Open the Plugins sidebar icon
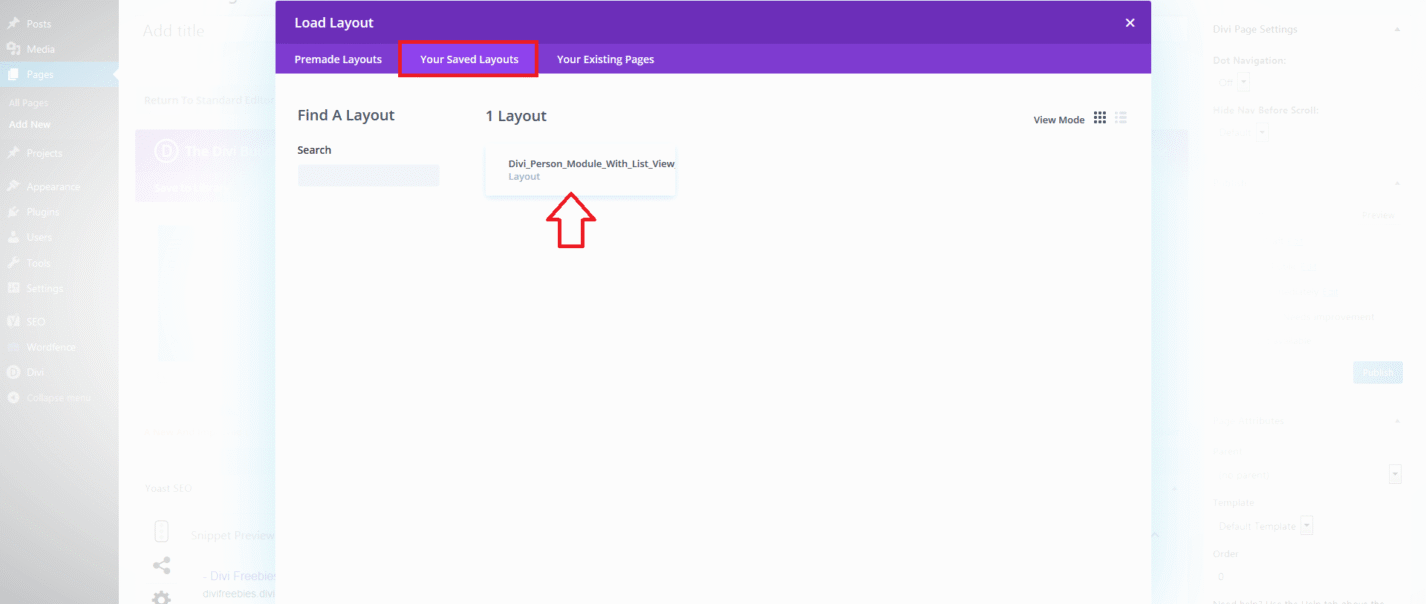 tap(40, 211)
